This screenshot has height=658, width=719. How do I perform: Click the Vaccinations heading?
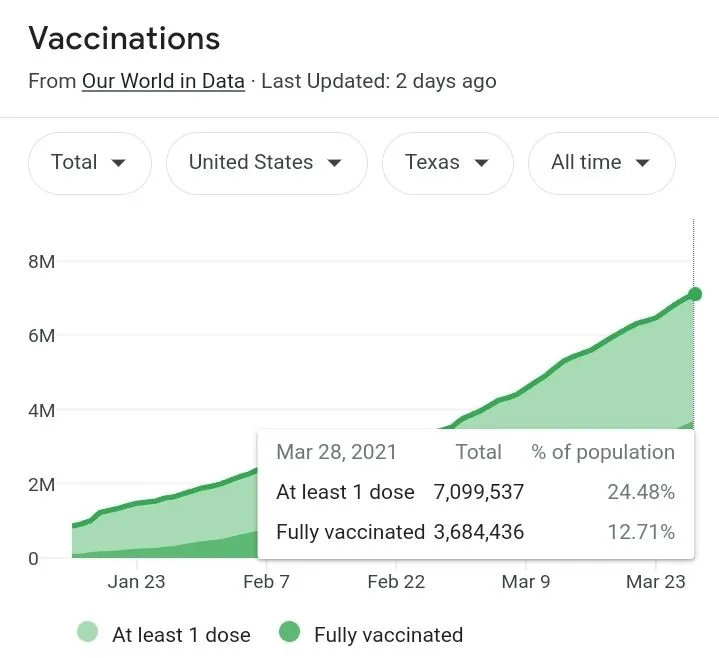[124, 39]
